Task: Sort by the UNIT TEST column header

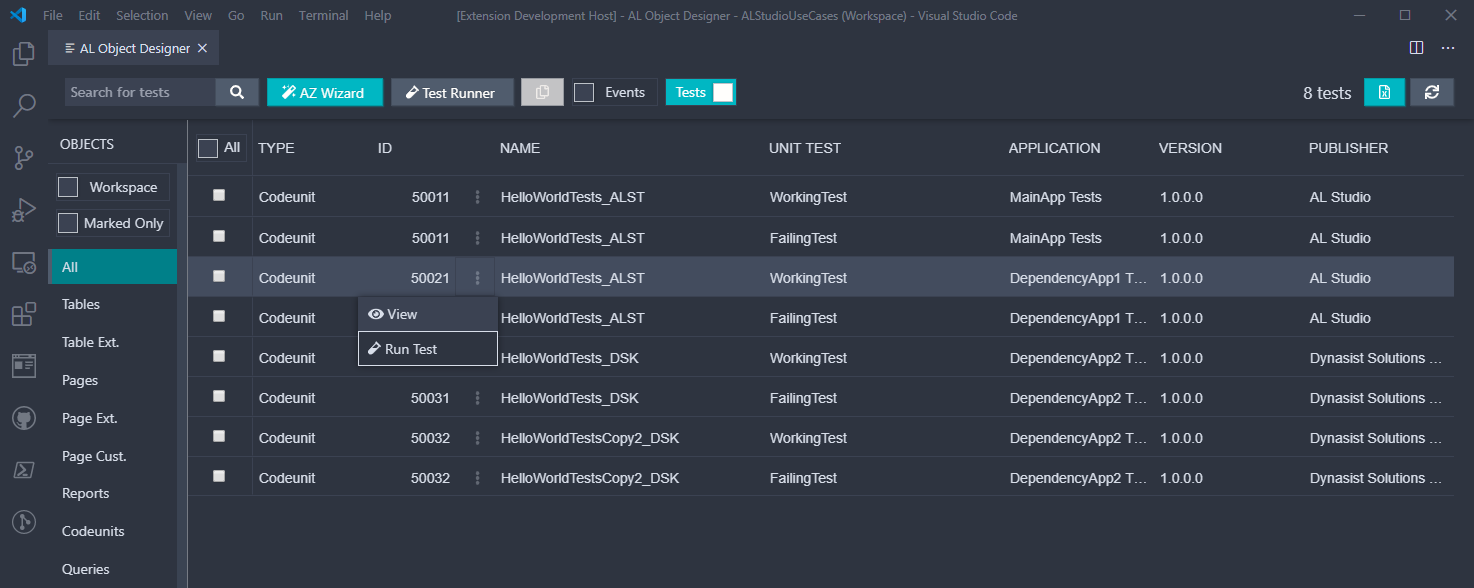Action: pos(805,148)
